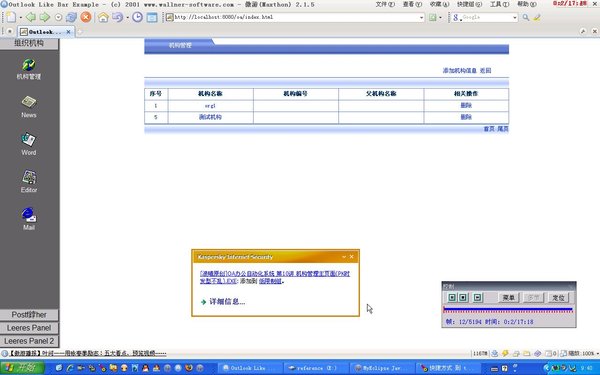
Task: Open the 工具 menu
Action: pyautogui.click(x=500, y=4)
